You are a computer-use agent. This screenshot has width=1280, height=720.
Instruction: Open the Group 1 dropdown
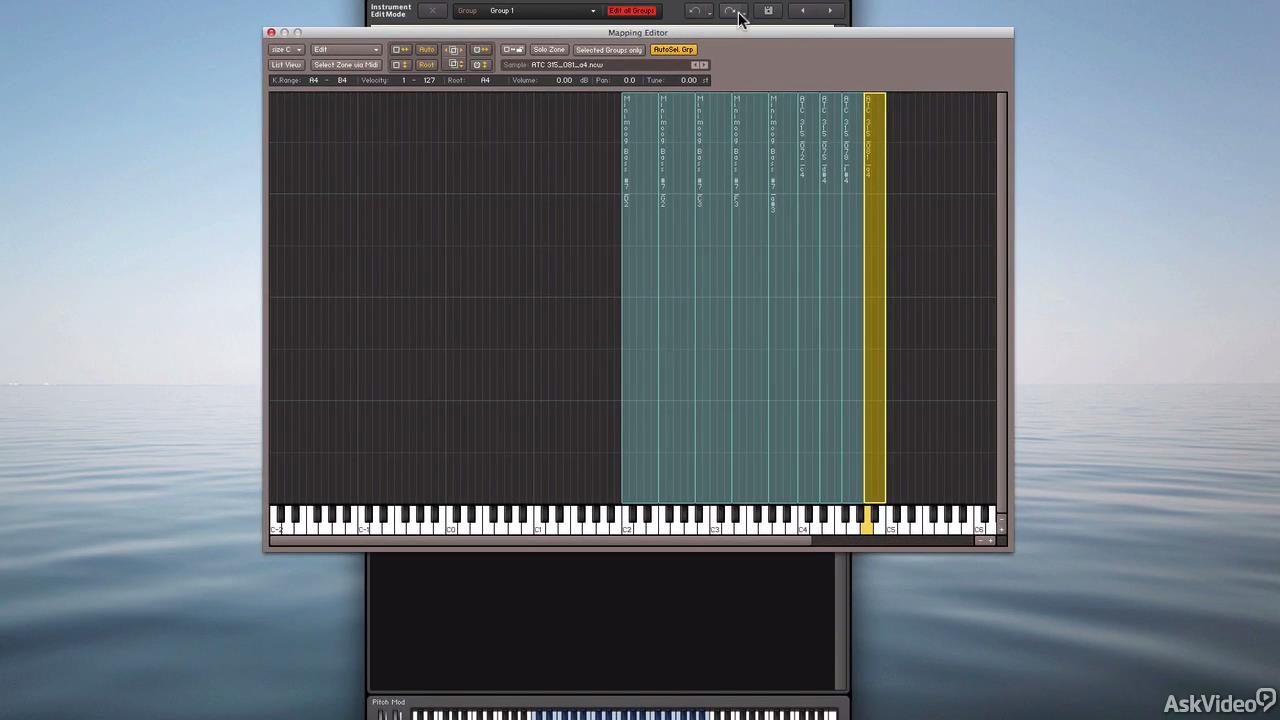[541, 11]
